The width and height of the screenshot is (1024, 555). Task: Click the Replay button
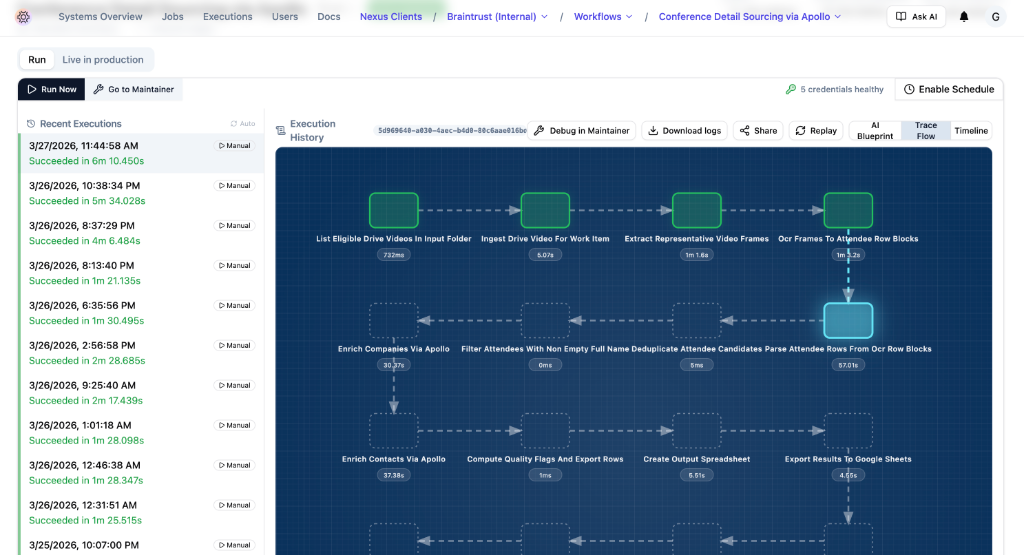pyautogui.click(x=816, y=131)
